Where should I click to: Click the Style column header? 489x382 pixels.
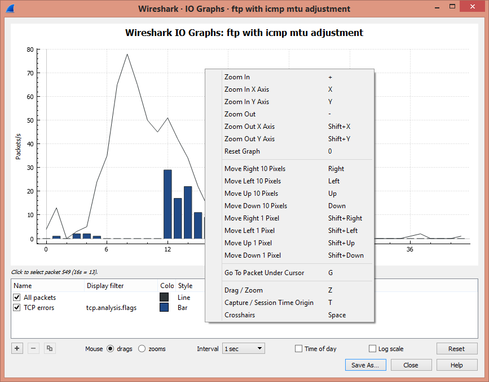pos(189,286)
